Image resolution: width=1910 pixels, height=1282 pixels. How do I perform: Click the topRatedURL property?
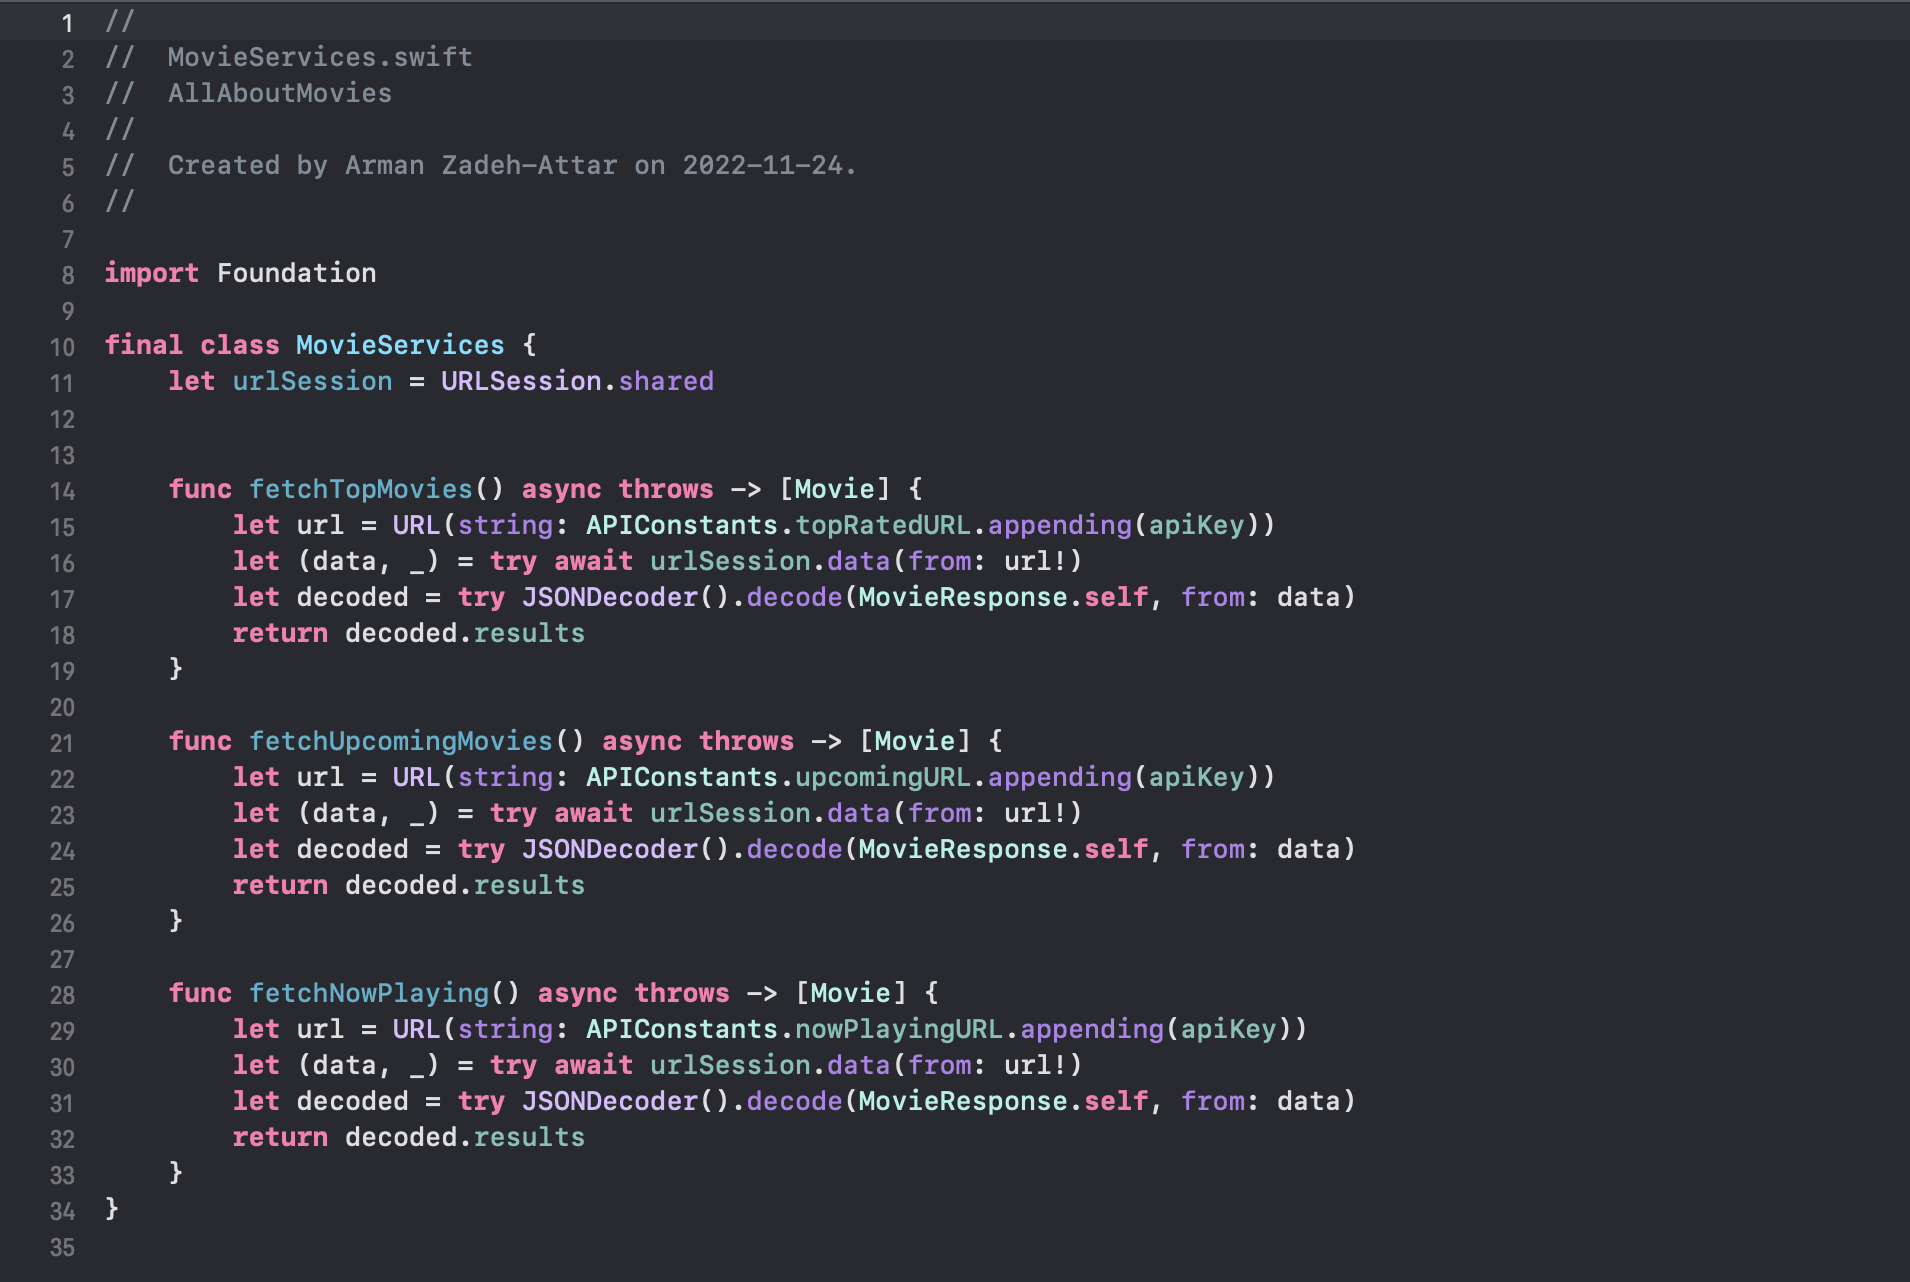(882, 525)
